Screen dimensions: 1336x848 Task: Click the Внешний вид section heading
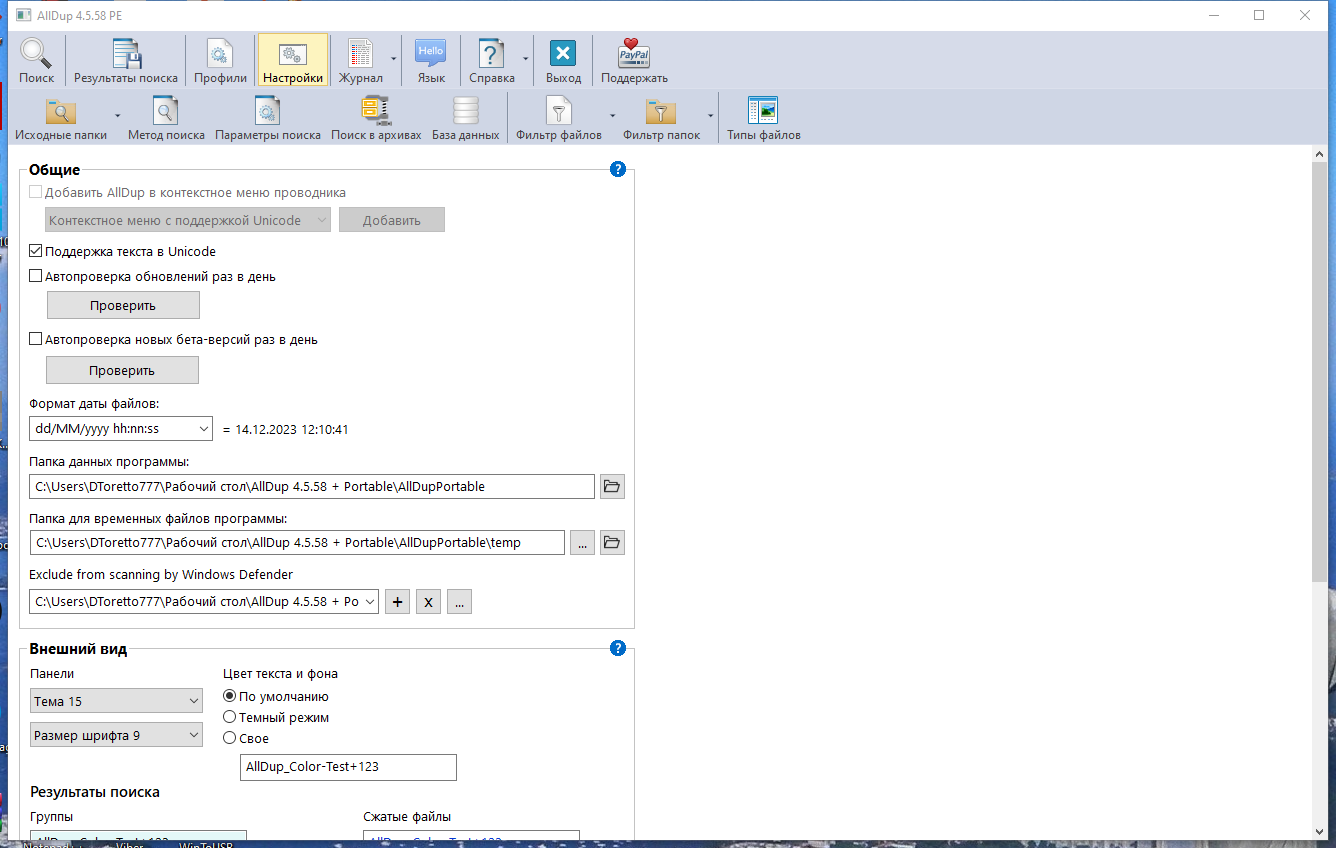pyautogui.click(x=78, y=649)
